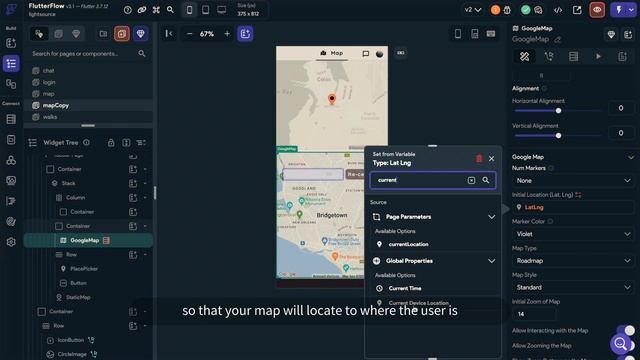Open the properties tab in right panel

524,56
